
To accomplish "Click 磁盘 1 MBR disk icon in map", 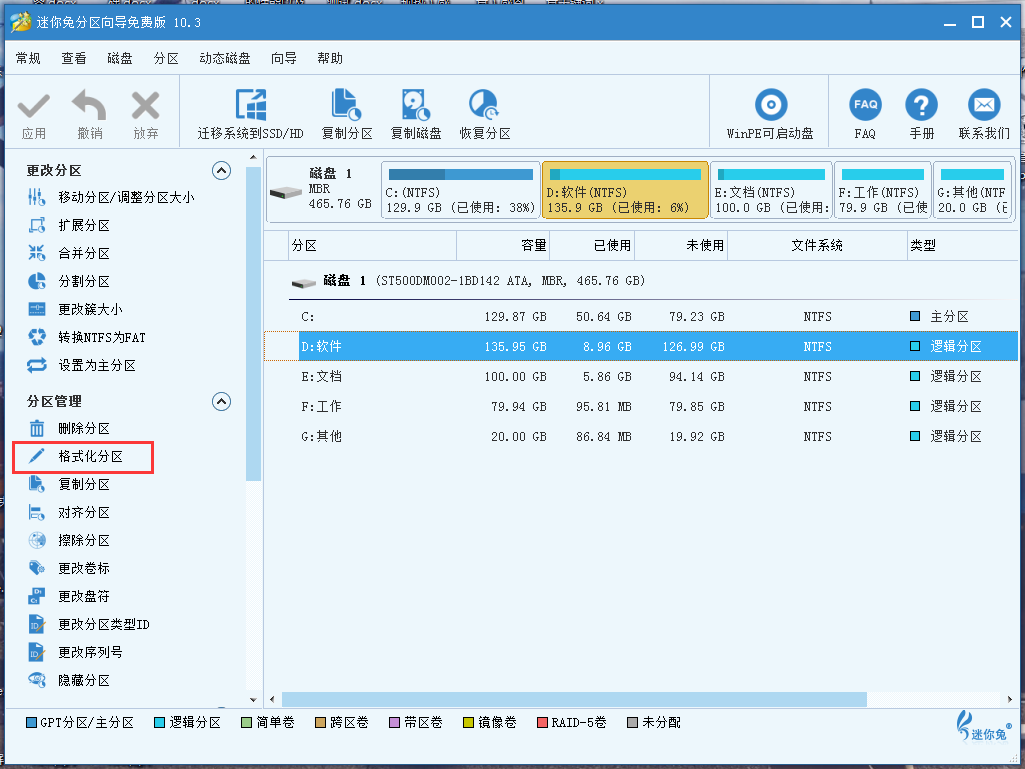I will [x=286, y=192].
